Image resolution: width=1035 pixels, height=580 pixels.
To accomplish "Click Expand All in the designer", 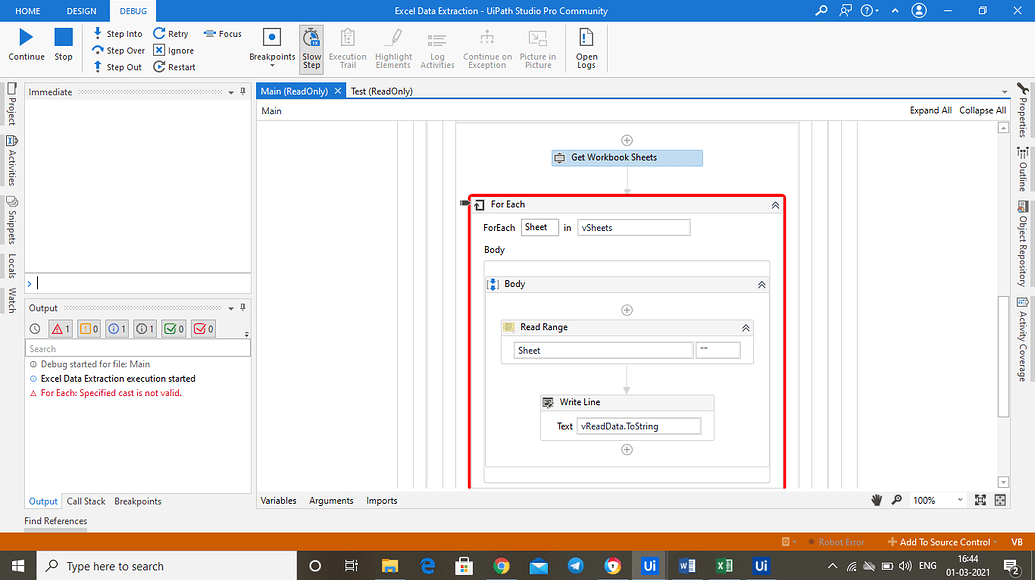I will point(929,110).
